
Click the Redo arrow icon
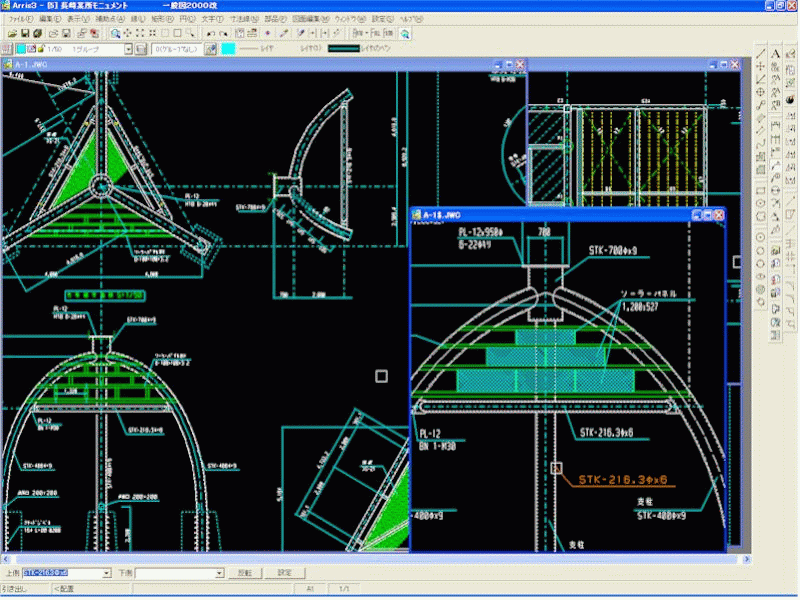pyautogui.click(x=223, y=33)
